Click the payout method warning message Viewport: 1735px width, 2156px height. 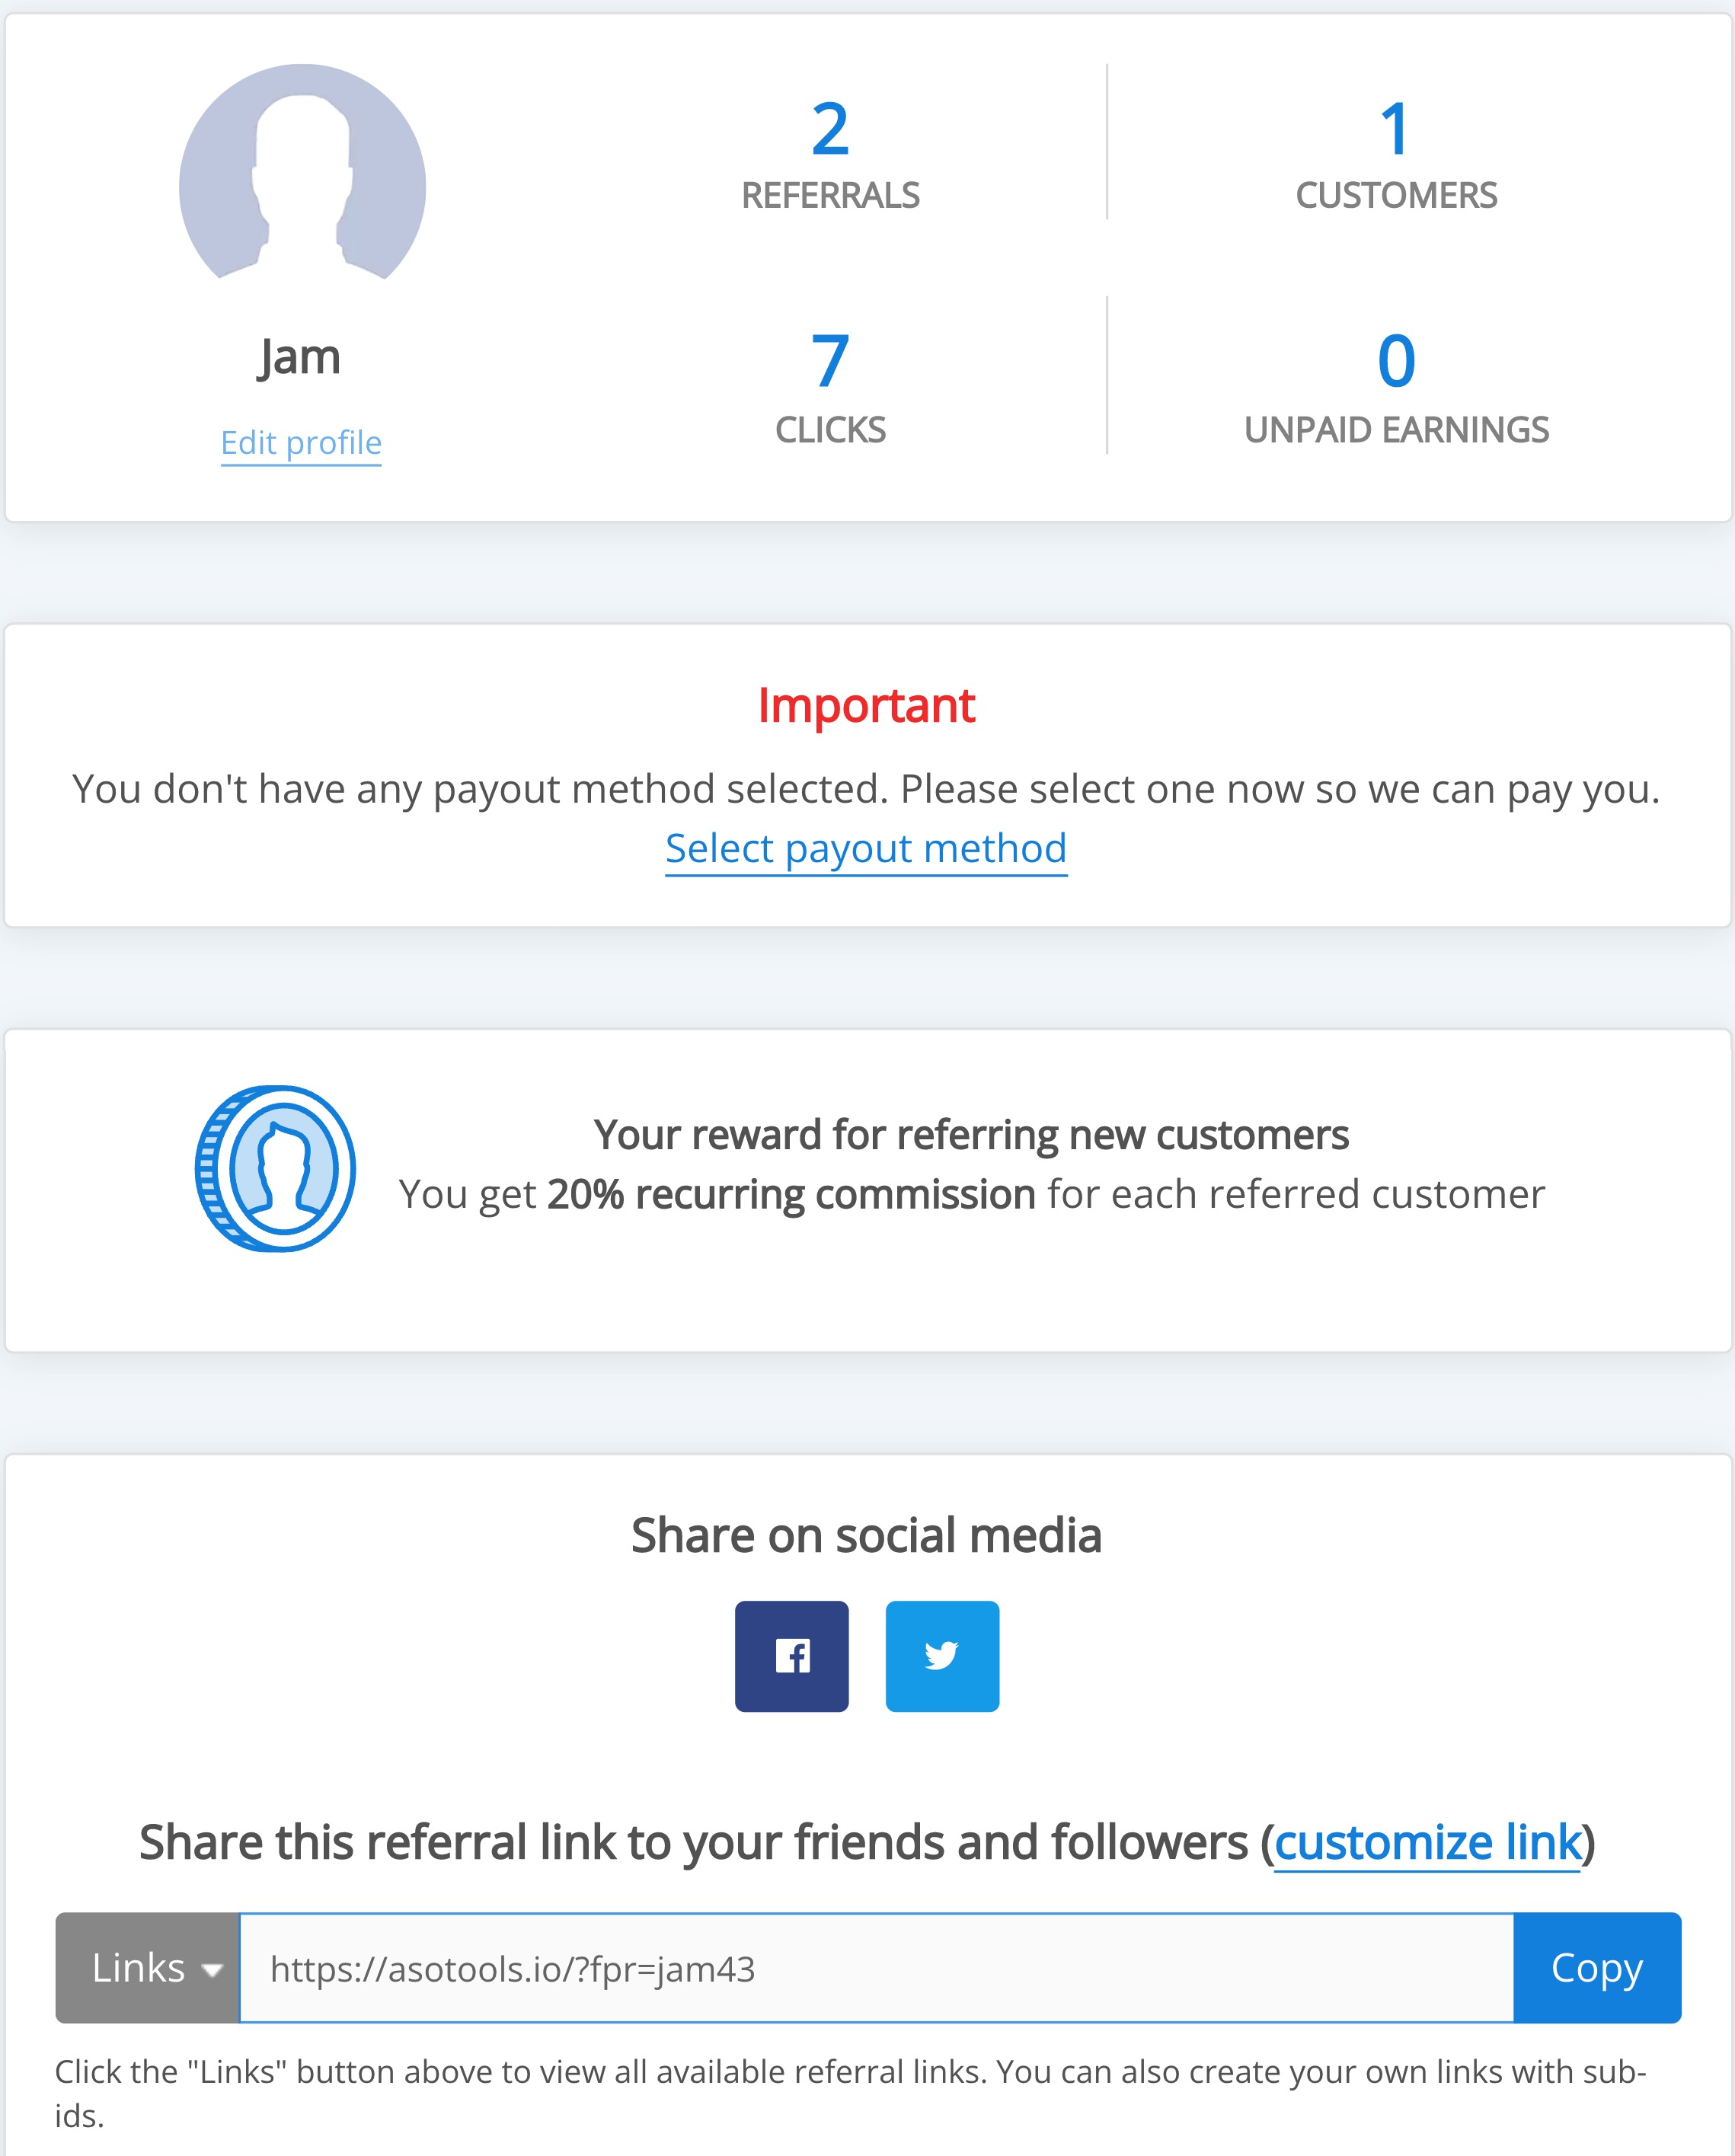pyautogui.click(x=866, y=790)
